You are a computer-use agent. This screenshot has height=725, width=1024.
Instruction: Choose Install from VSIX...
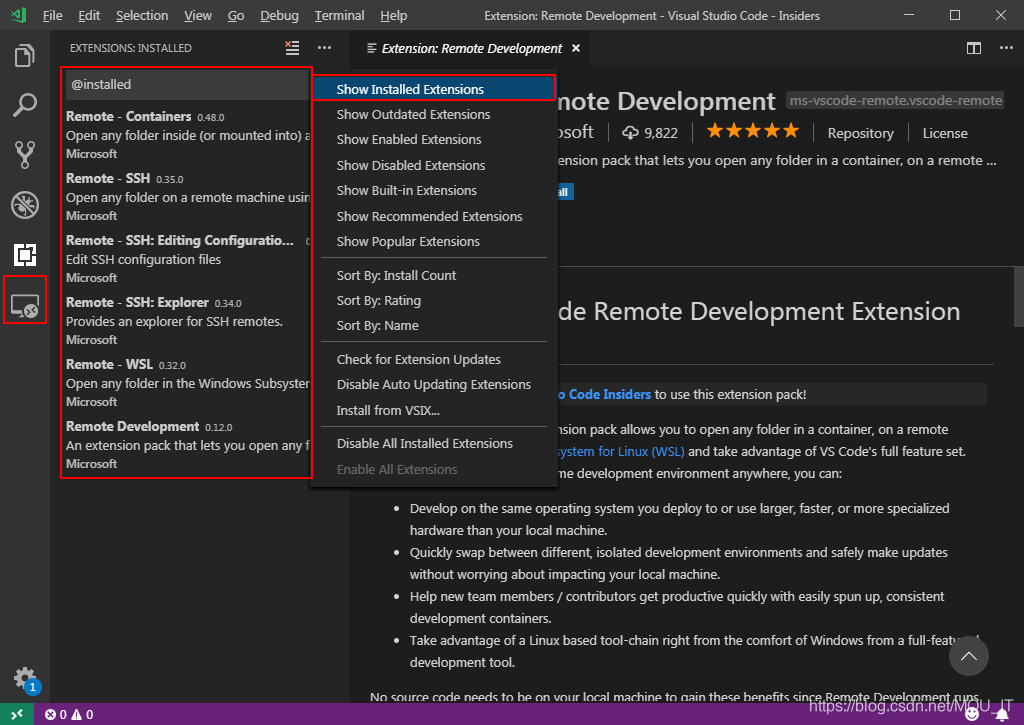pos(434,410)
